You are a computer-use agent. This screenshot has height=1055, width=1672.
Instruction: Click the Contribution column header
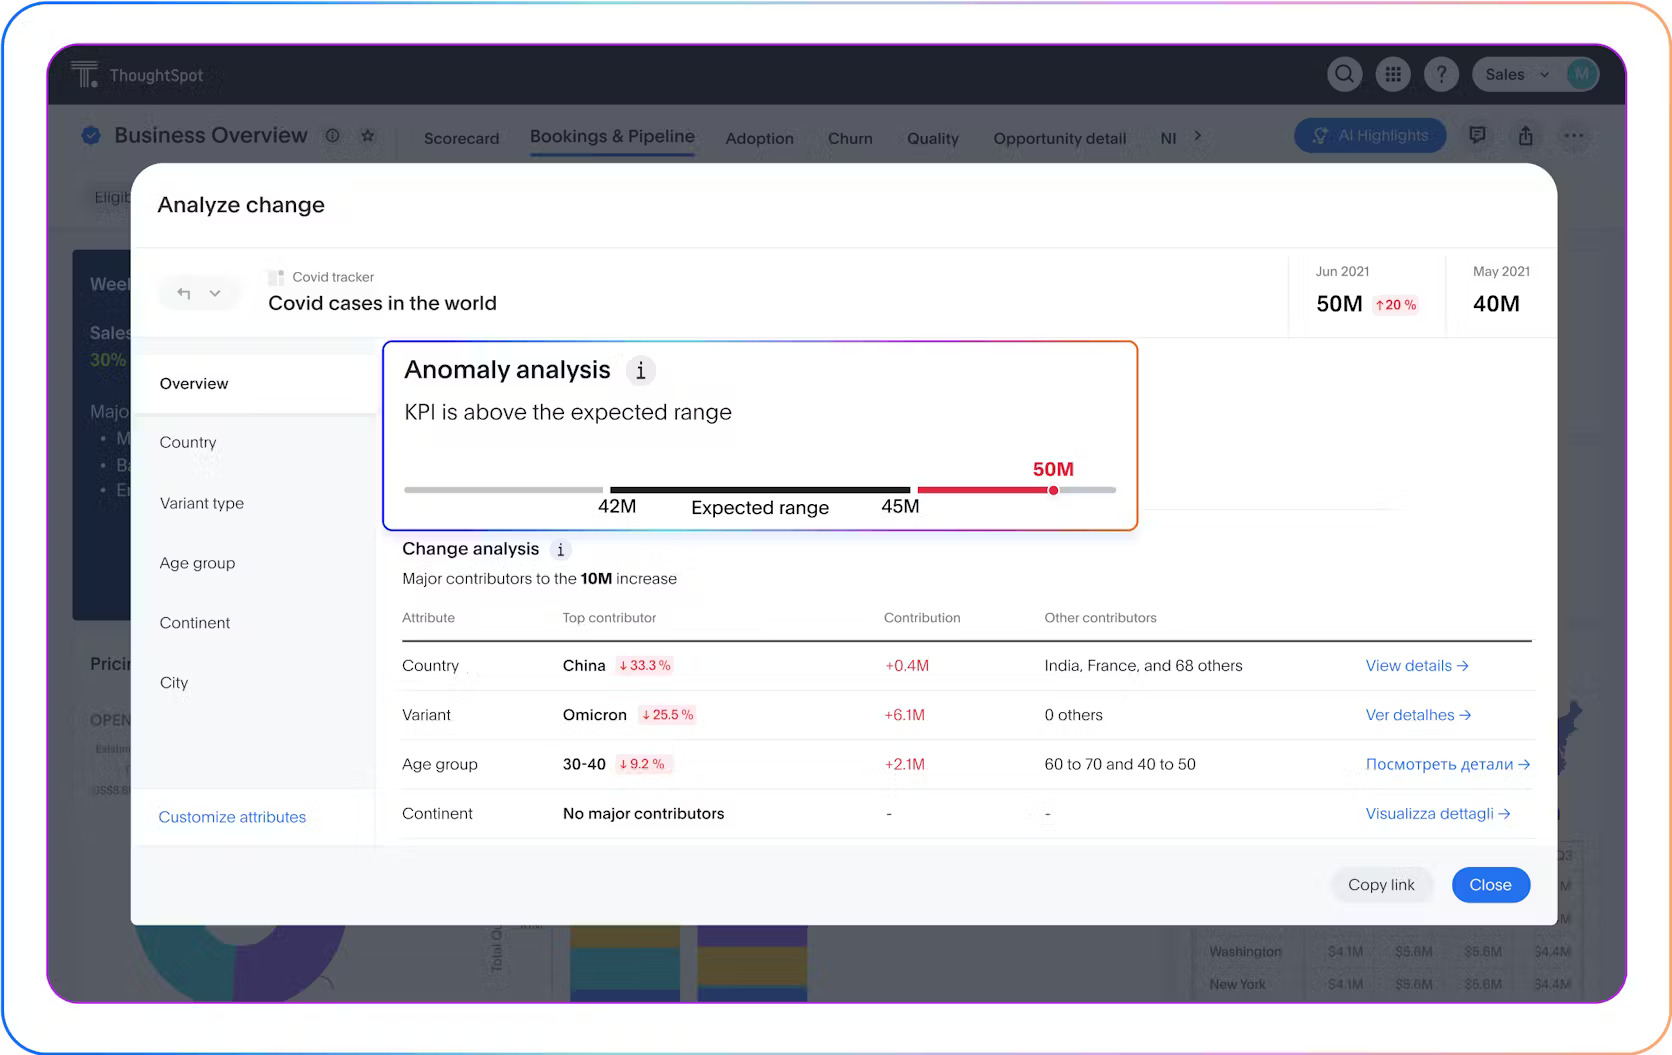coord(922,618)
